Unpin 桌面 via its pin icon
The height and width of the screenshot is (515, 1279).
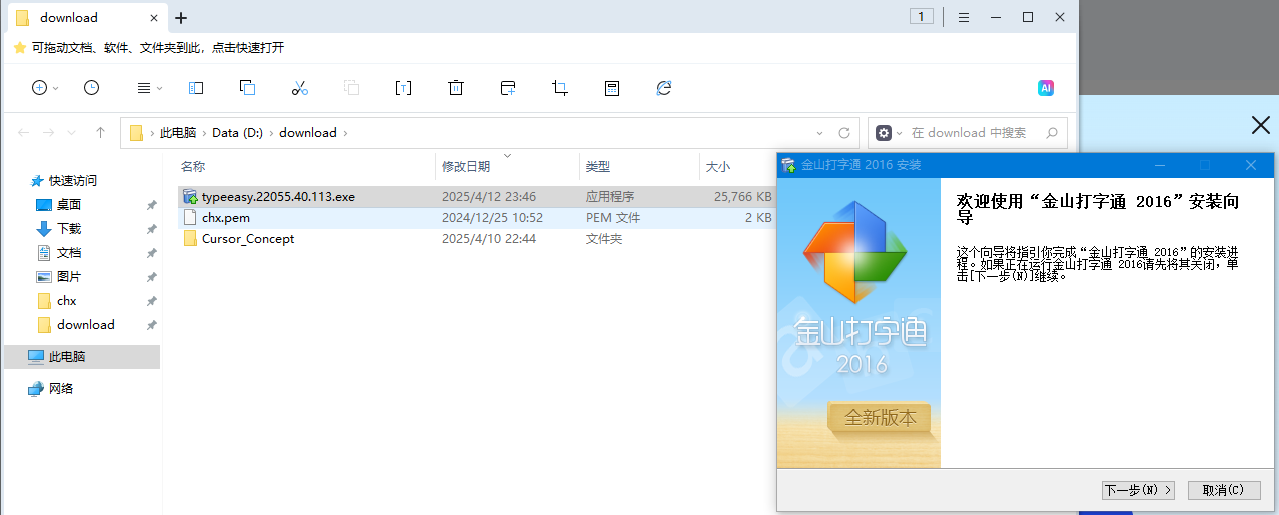click(151, 205)
